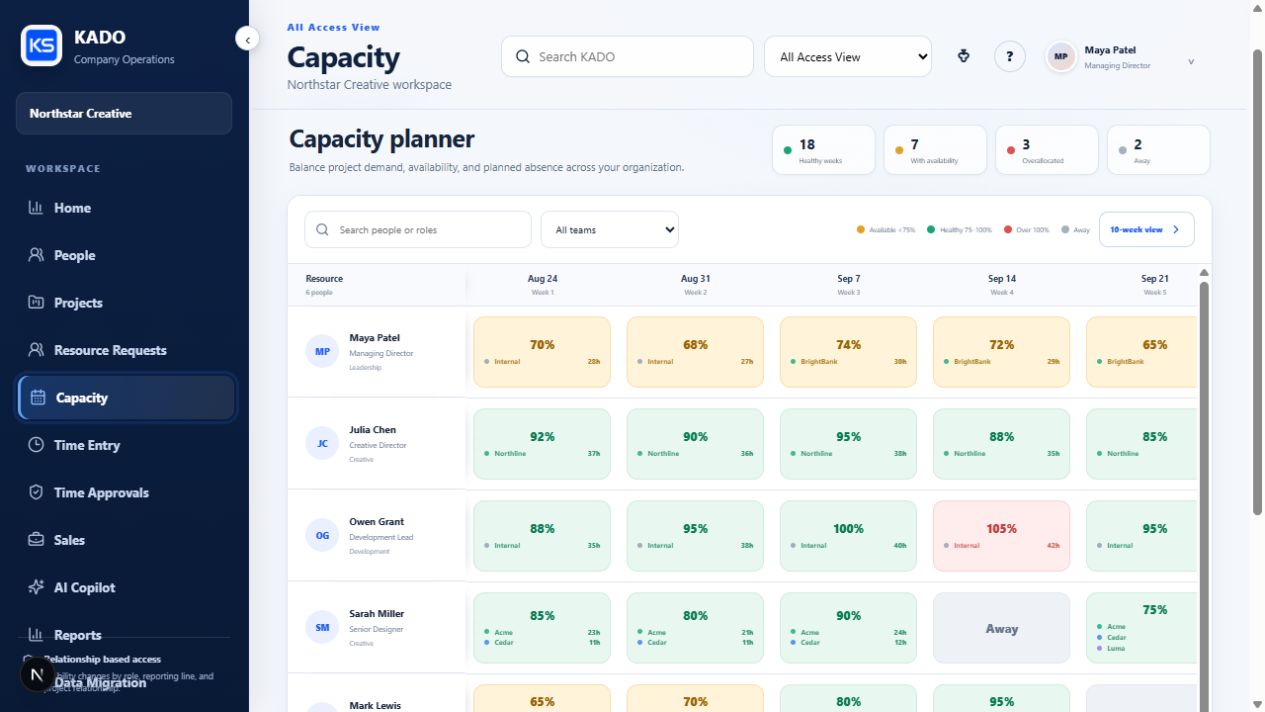Viewport: 1265px width, 712px height.
Task: Click Sarah Miller's 80% Aug 31 cell
Action: click(x=695, y=628)
